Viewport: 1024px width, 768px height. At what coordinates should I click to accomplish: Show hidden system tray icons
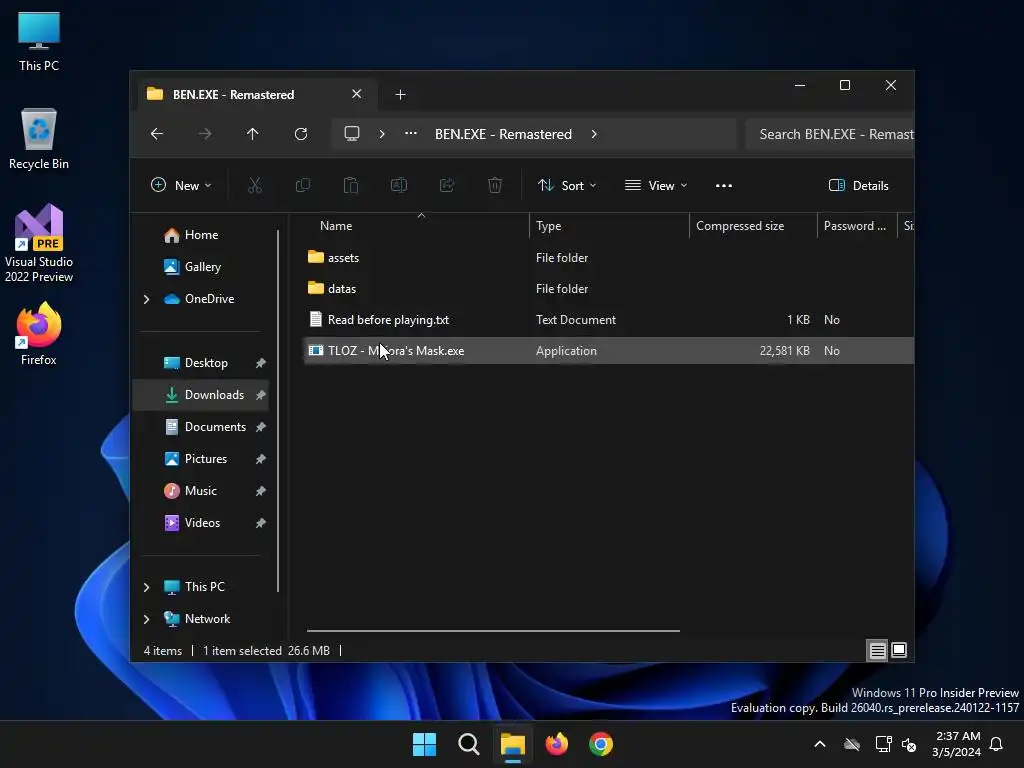(x=820, y=744)
